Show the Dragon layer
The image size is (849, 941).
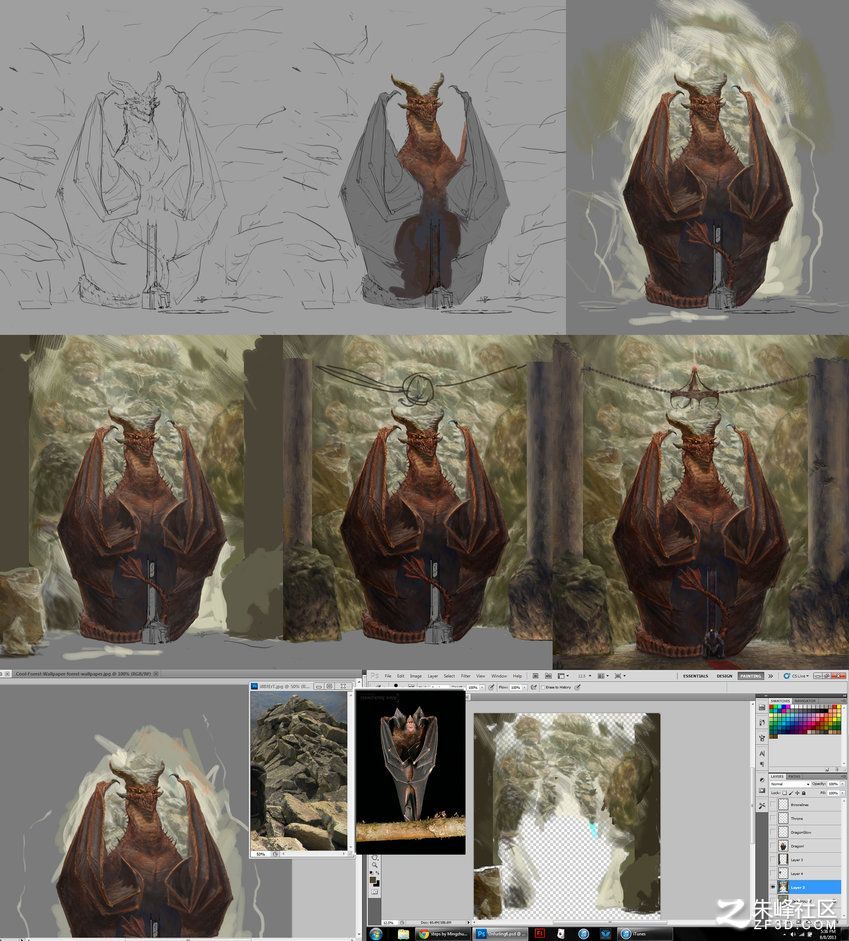click(773, 846)
